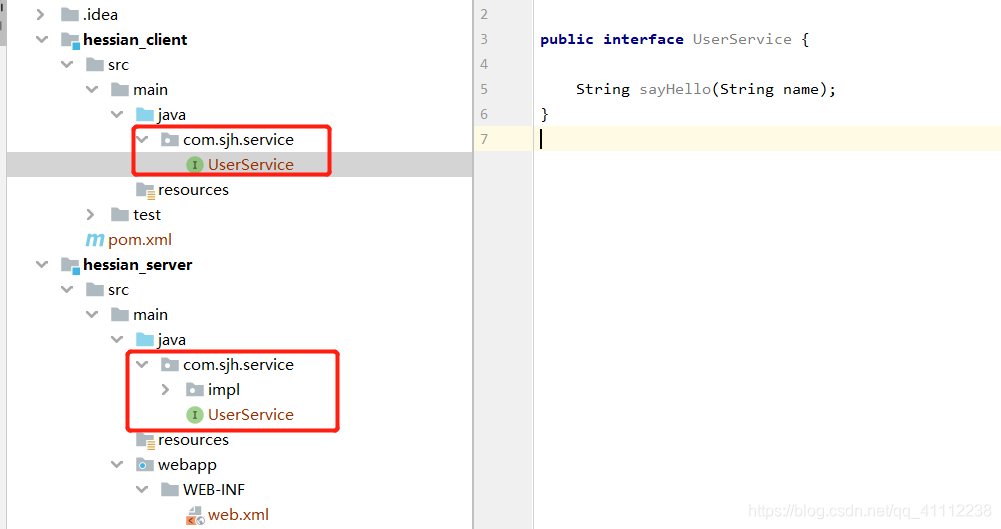Screen dimensions: 1001x529
Task: Click the test folder icon
Action: (x=120, y=214)
